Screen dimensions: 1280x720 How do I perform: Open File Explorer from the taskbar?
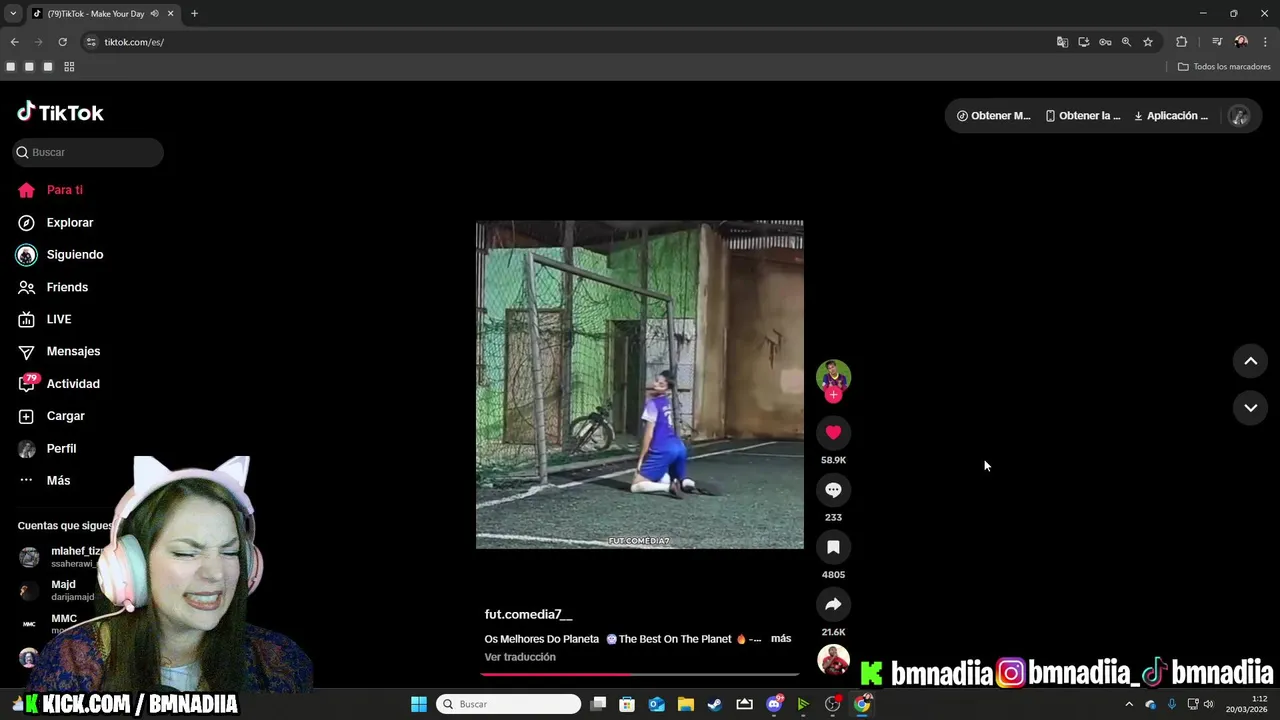tap(685, 704)
